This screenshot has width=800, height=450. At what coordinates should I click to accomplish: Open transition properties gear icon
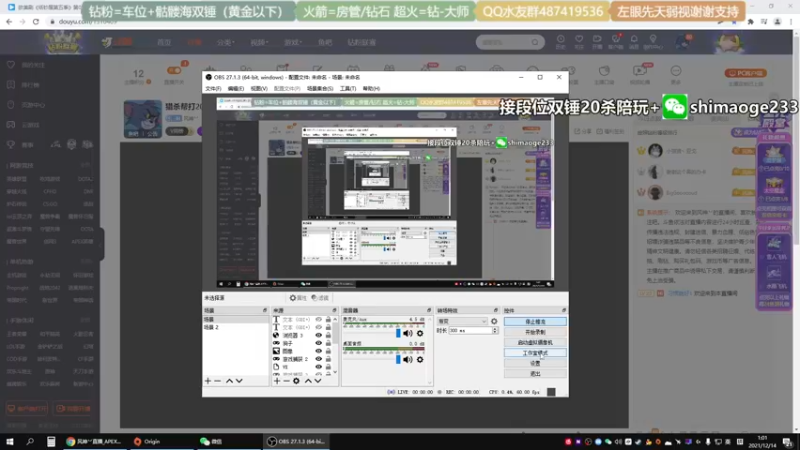click(494, 321)
